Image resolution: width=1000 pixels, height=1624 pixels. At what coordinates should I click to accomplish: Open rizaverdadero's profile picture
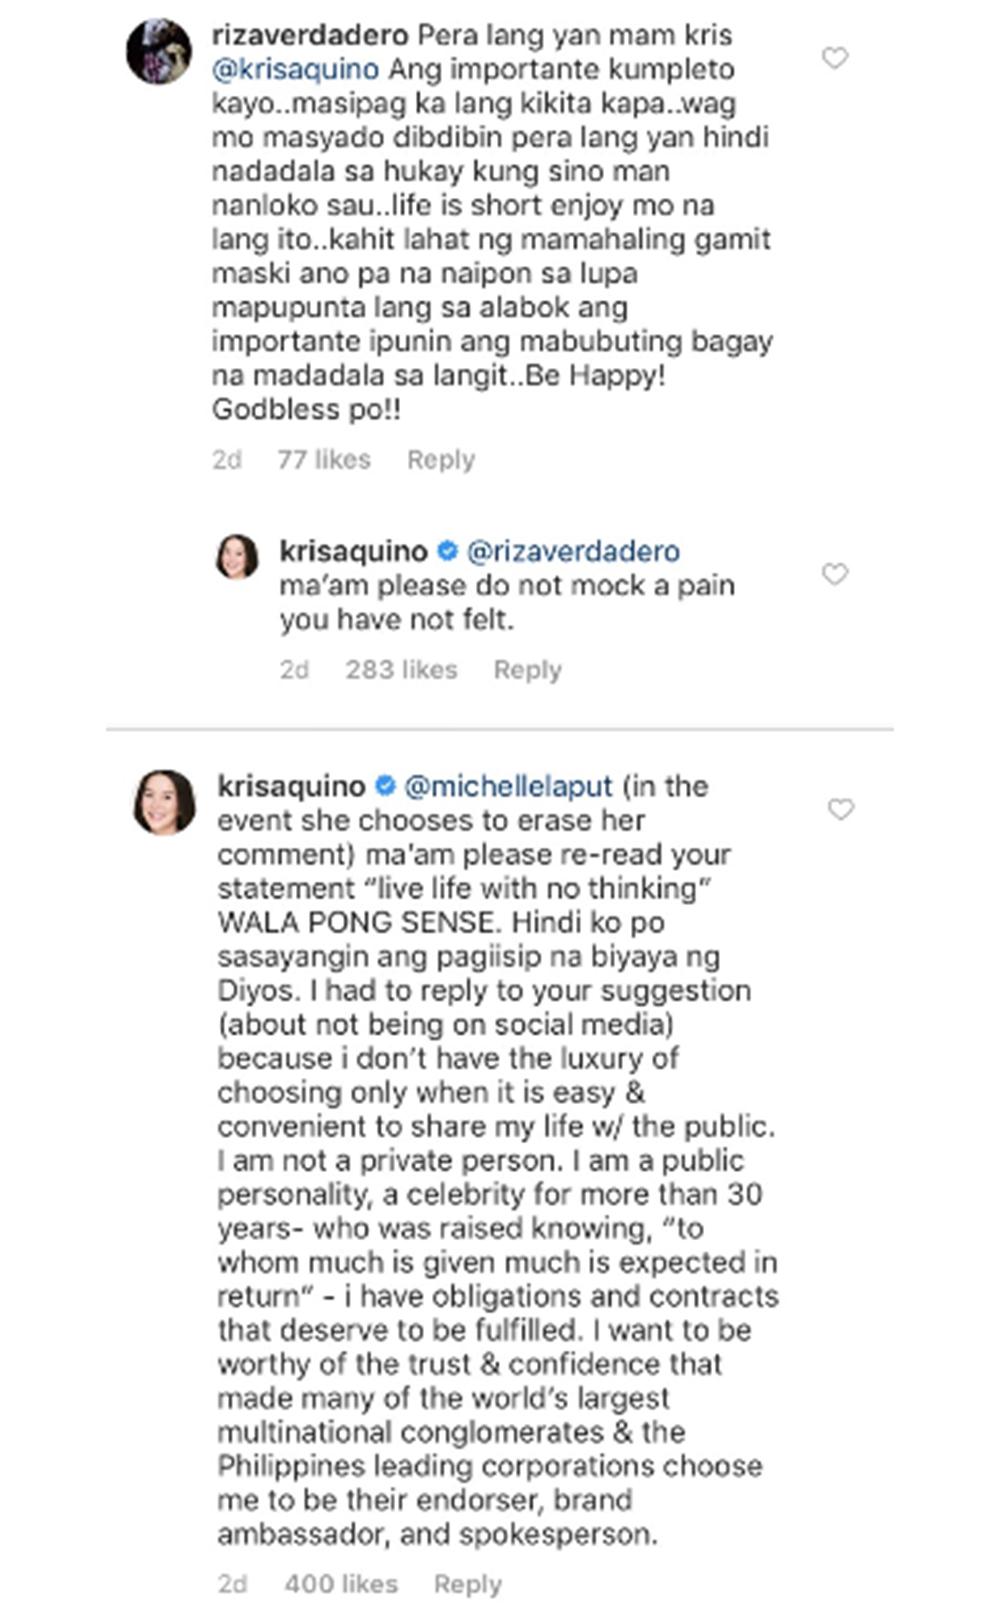(159, 51)
